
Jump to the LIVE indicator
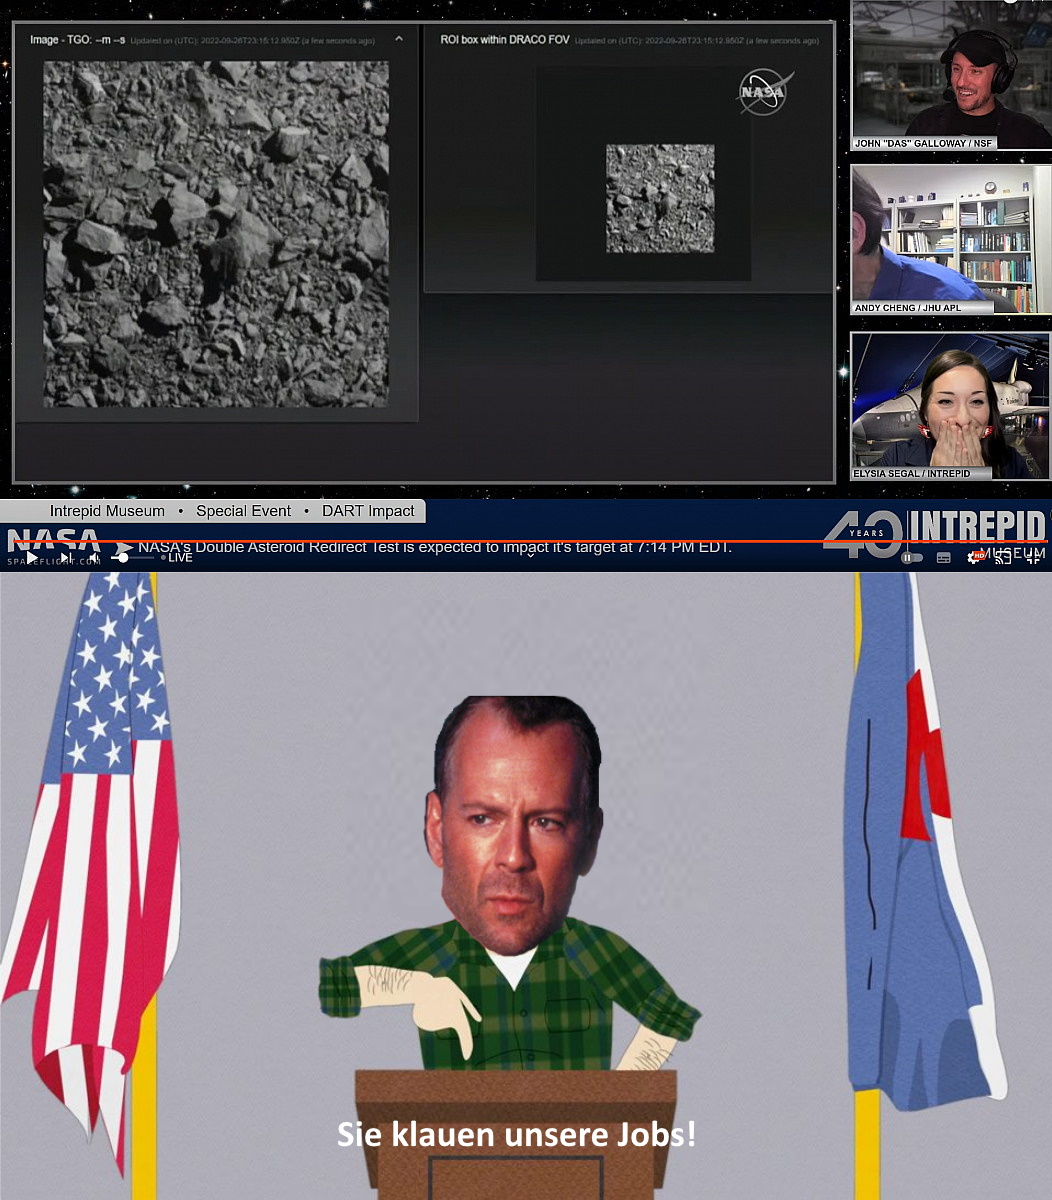coord(179,557)
